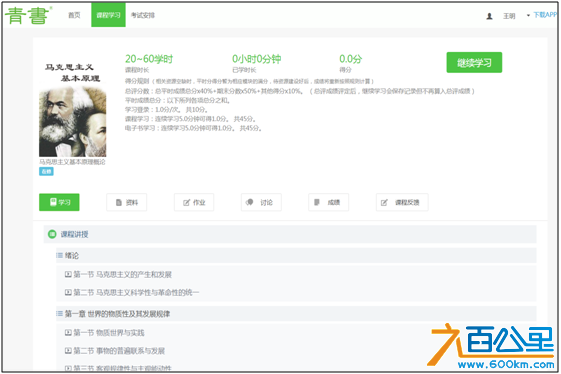Click the list icon beside 成绩

click(317, 202)
